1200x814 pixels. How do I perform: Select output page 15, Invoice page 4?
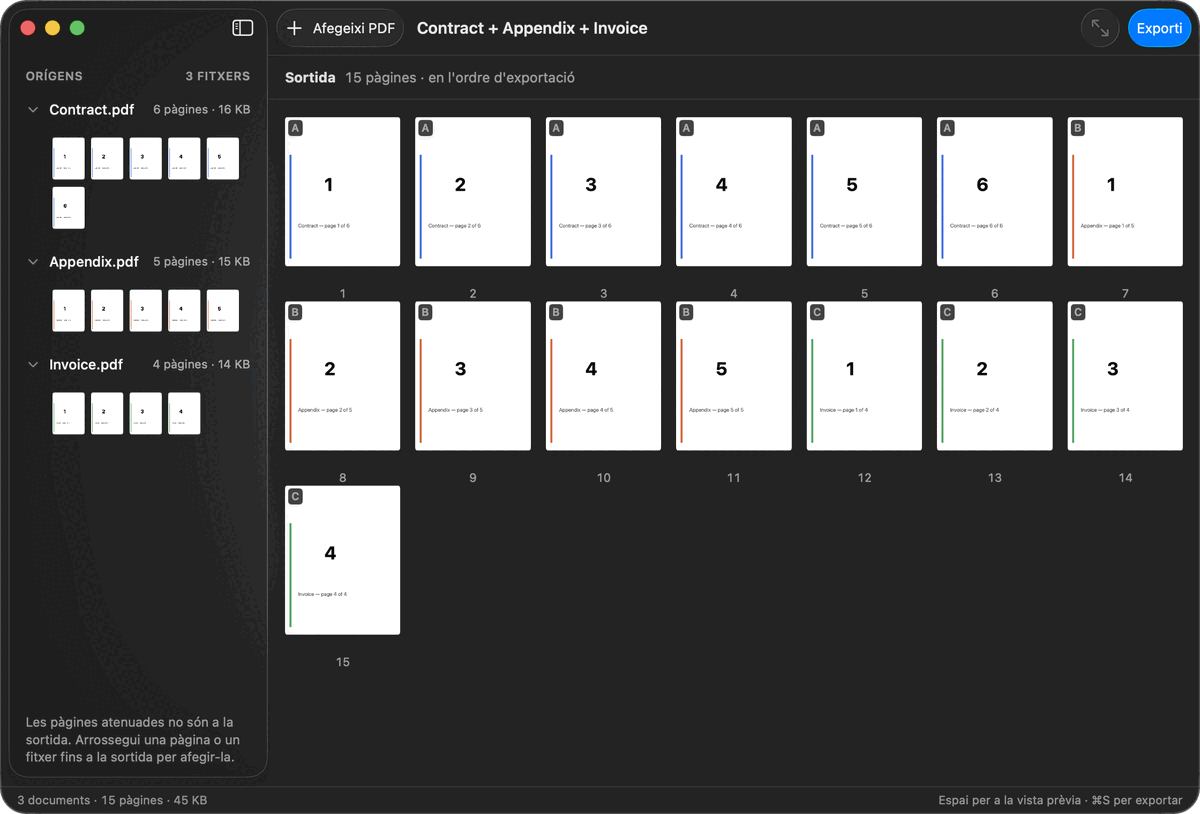[343, 560]
